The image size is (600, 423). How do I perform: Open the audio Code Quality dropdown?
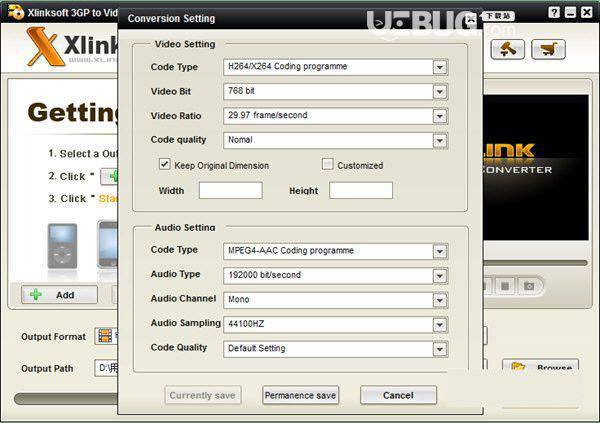click(x=440, y=349)
